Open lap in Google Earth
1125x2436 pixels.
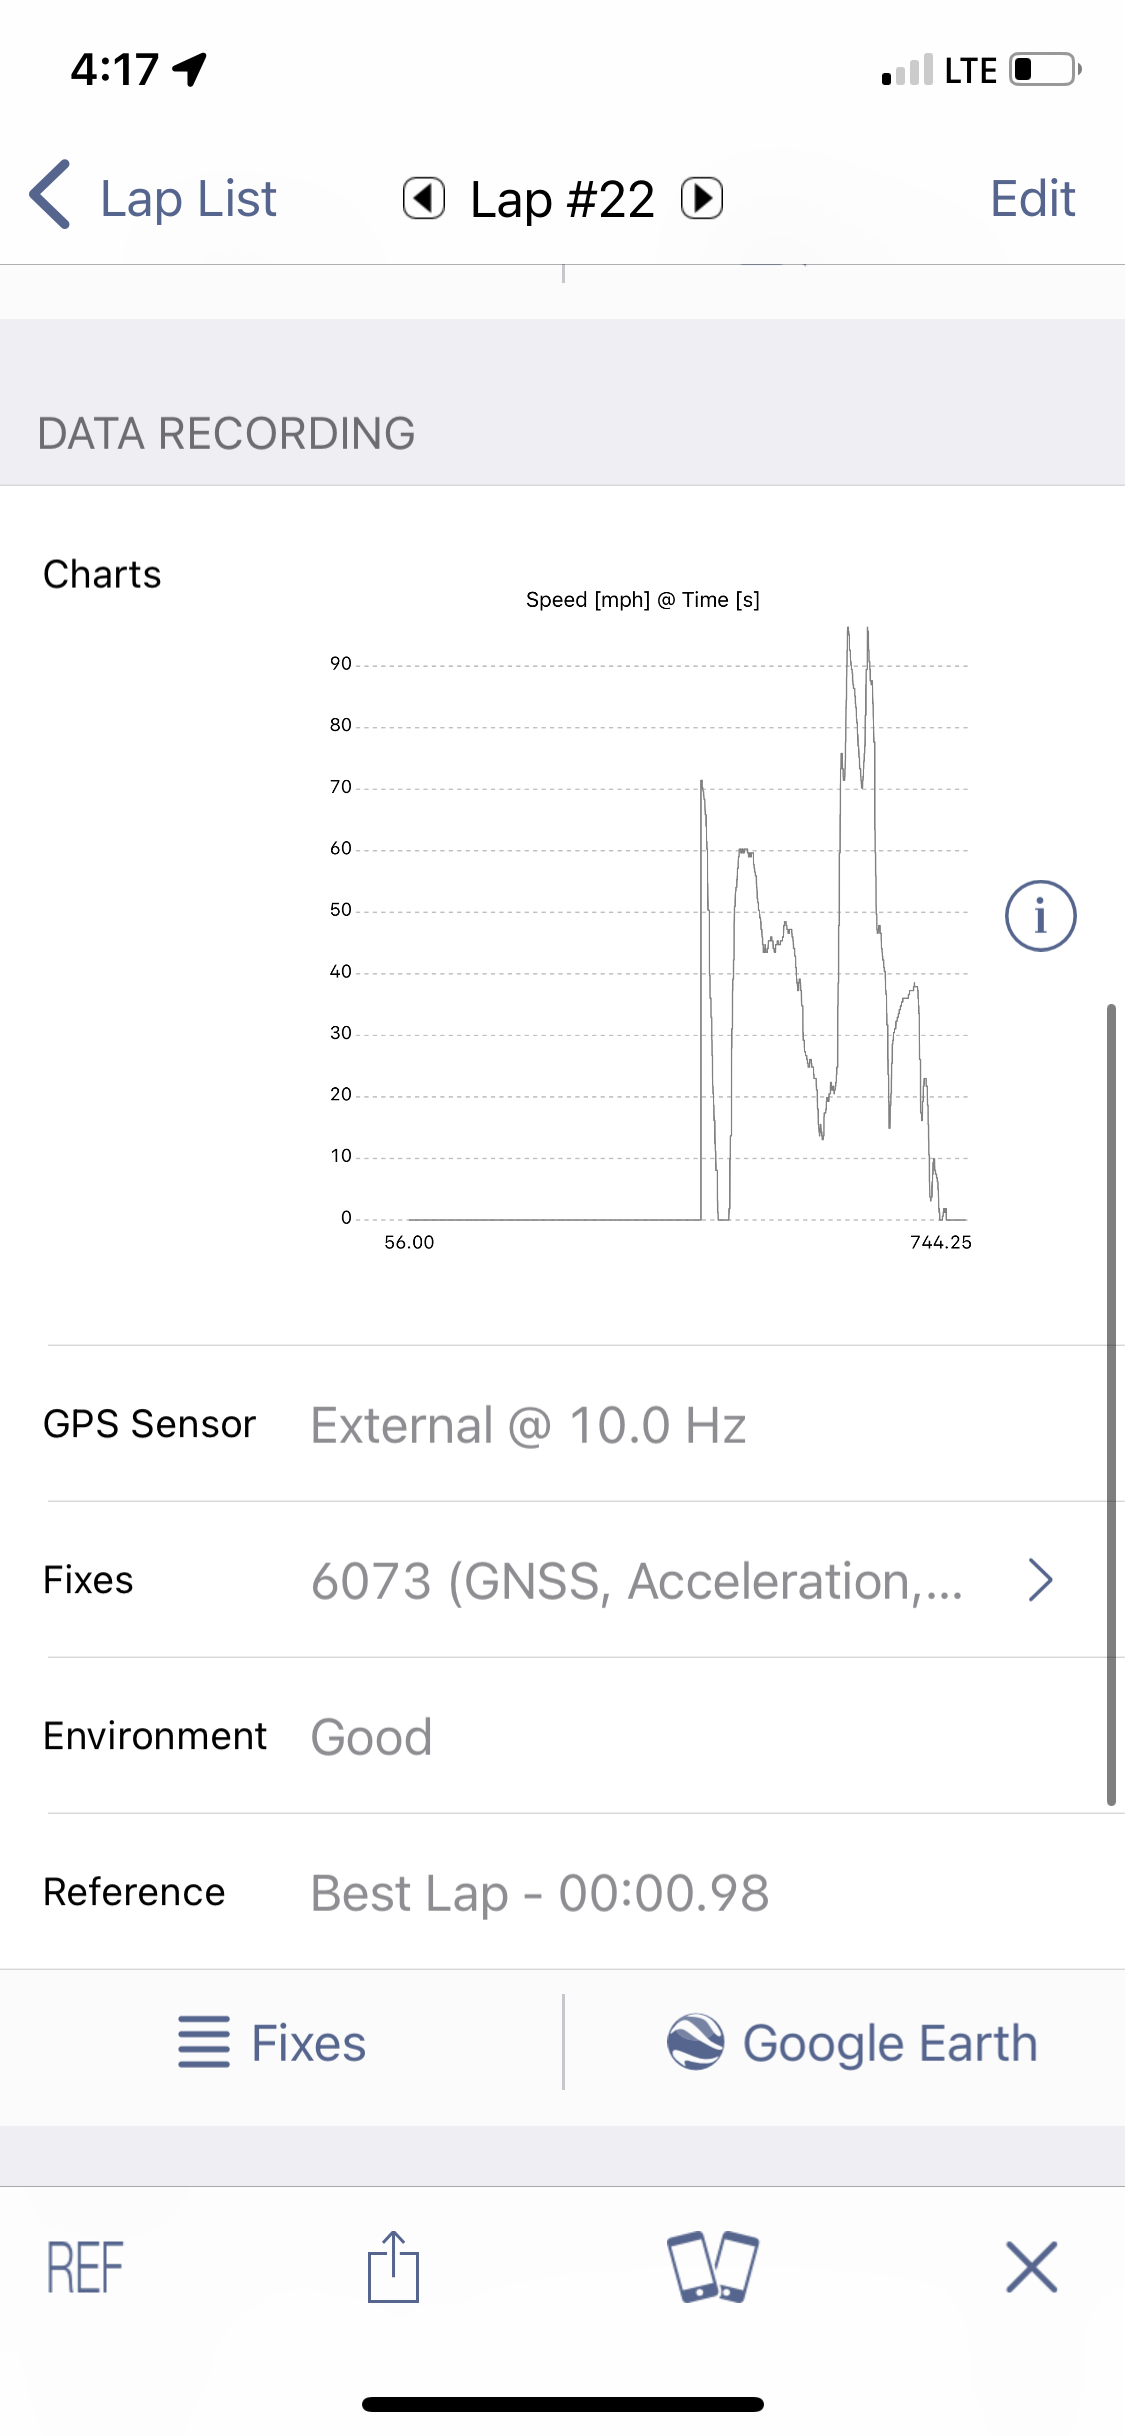(853, 2043)
